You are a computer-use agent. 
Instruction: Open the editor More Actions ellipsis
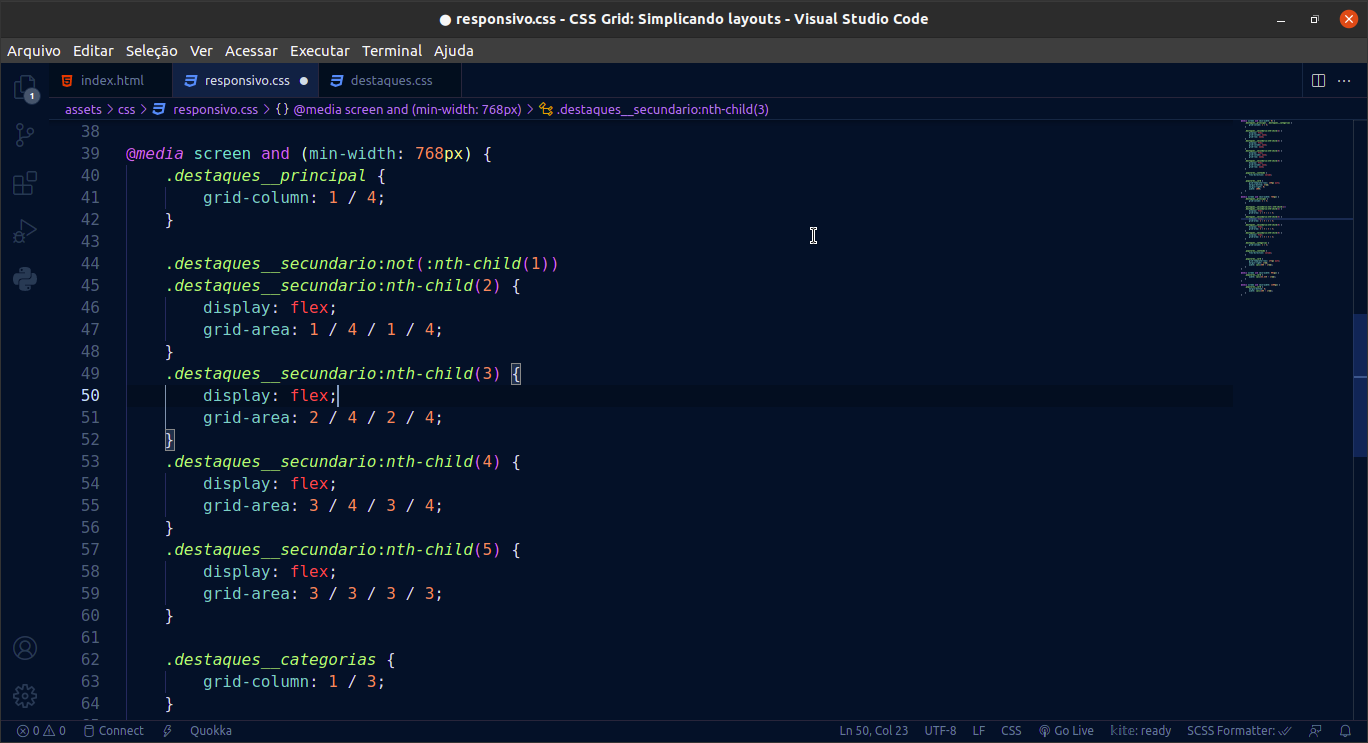coord(1345,80)
